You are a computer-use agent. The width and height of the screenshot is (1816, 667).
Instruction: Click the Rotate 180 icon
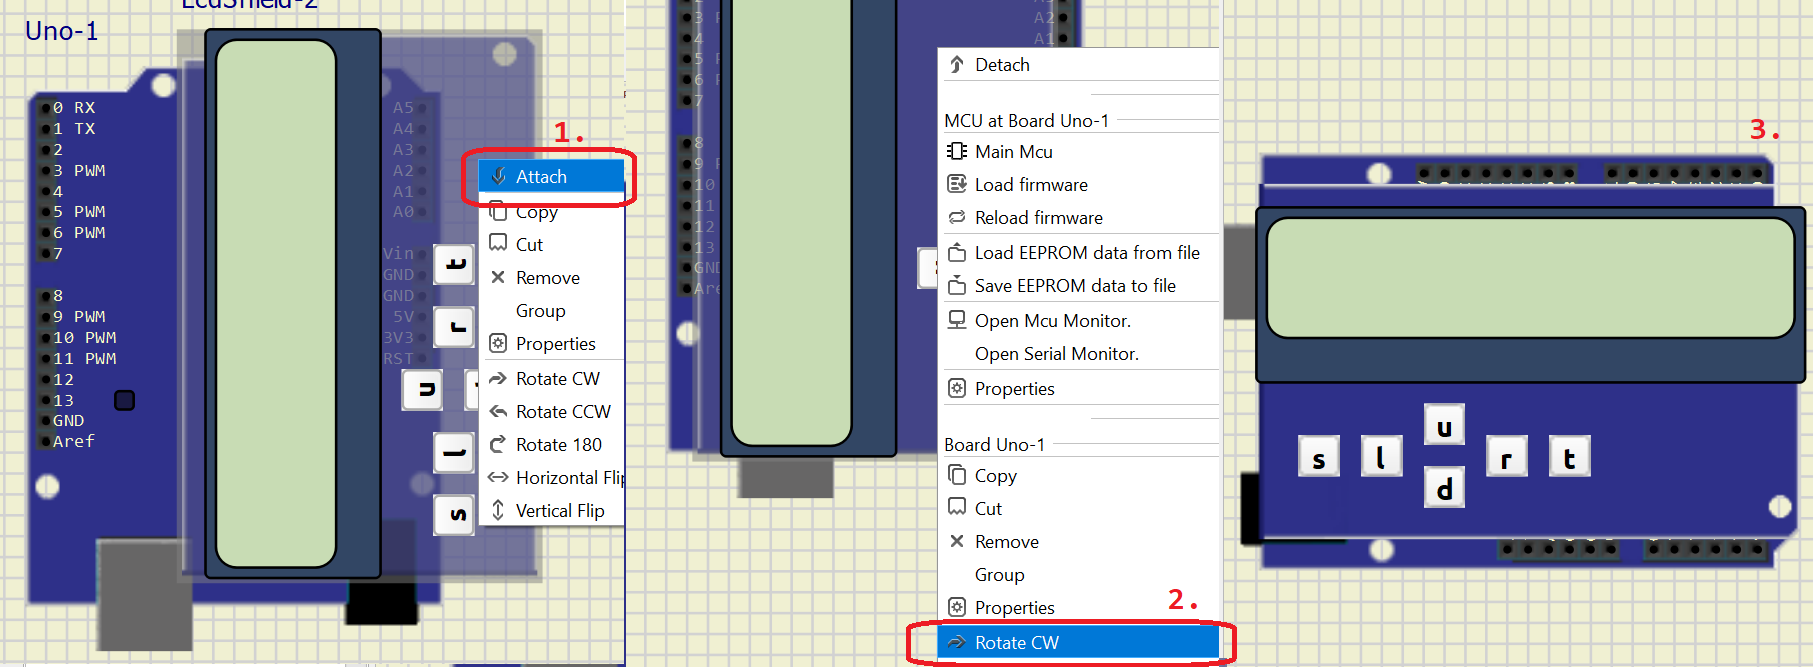click(x=498, y=444)
